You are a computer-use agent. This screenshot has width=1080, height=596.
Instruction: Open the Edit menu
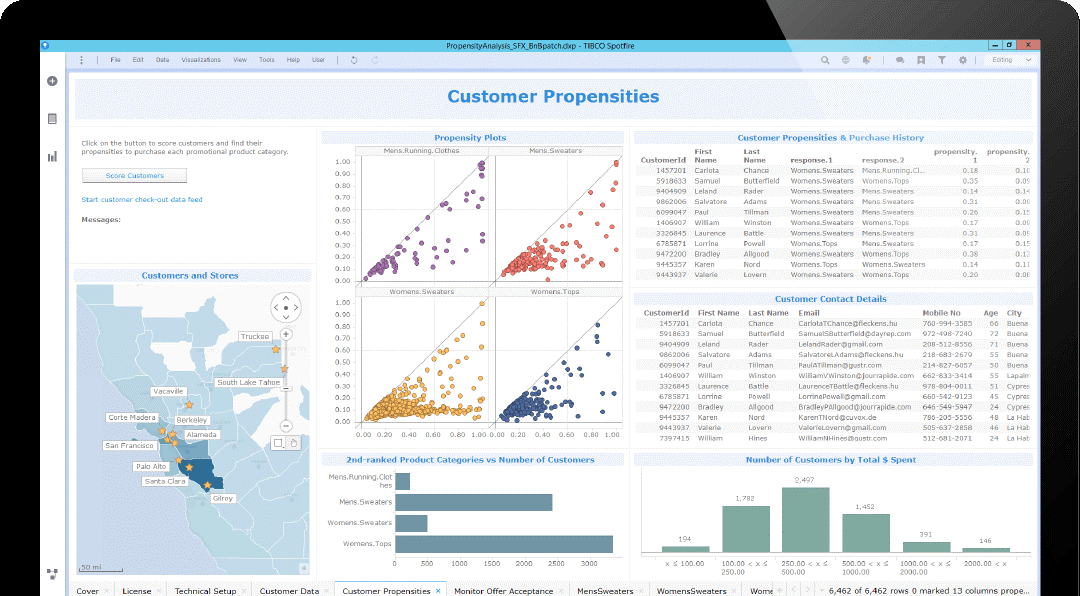[138, 60]
